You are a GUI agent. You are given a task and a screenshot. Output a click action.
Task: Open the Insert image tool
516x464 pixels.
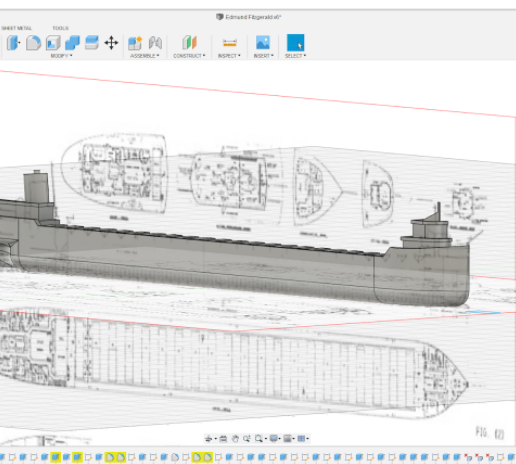pyautogui.click(x=263, y=43)
